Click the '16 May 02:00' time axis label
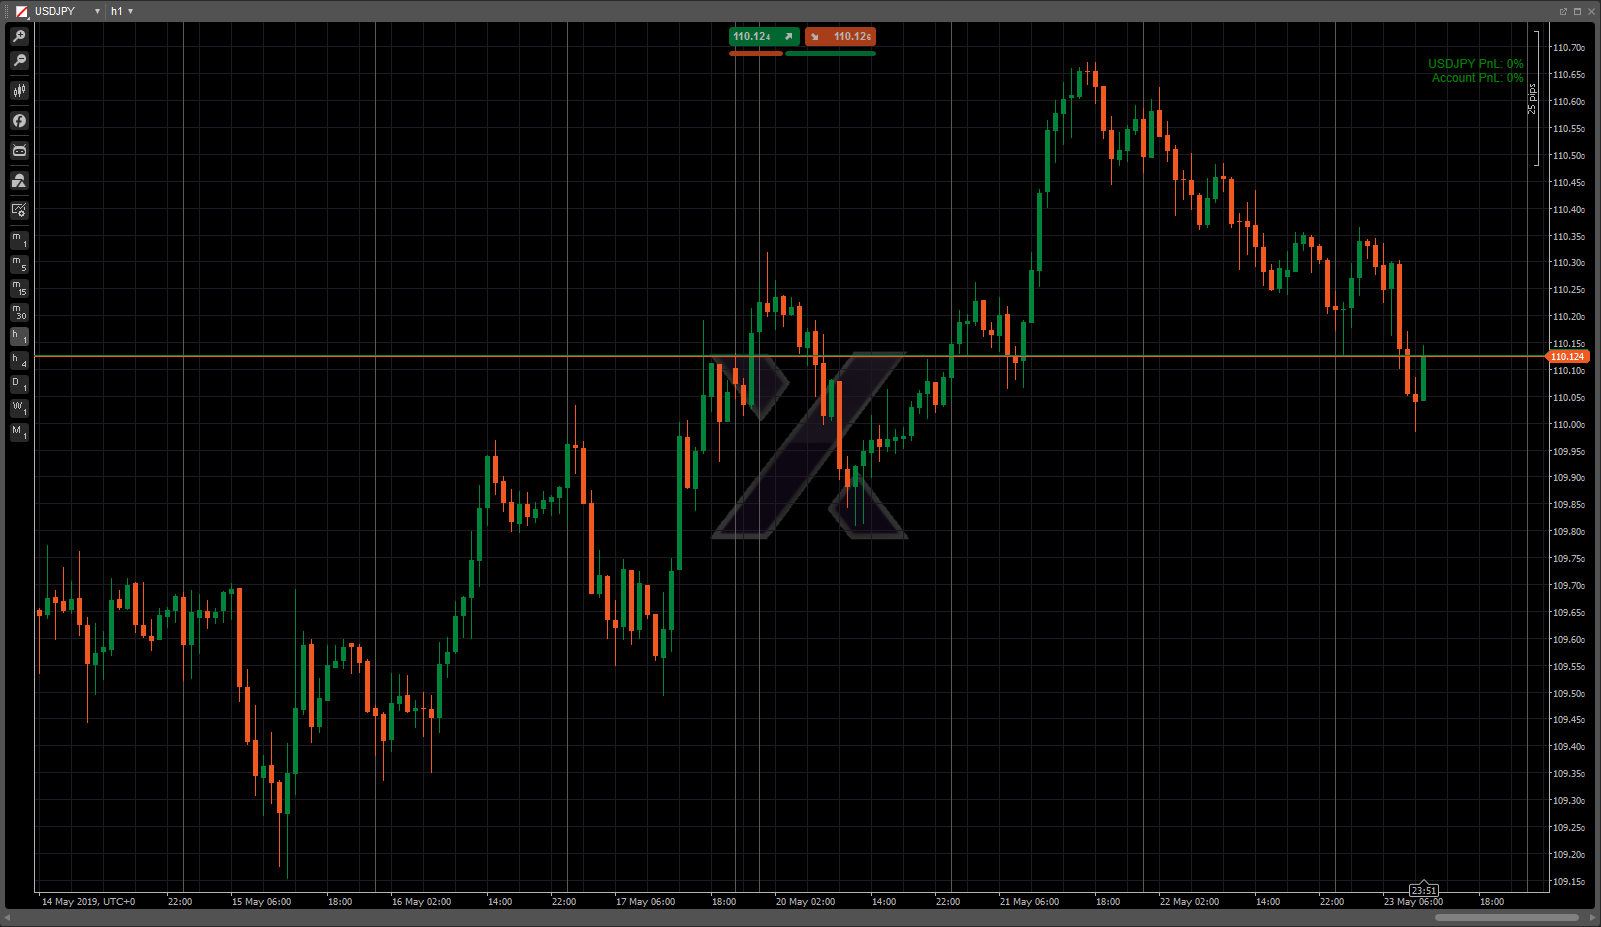The image size is (1601, 927). (x=421, y=902)
